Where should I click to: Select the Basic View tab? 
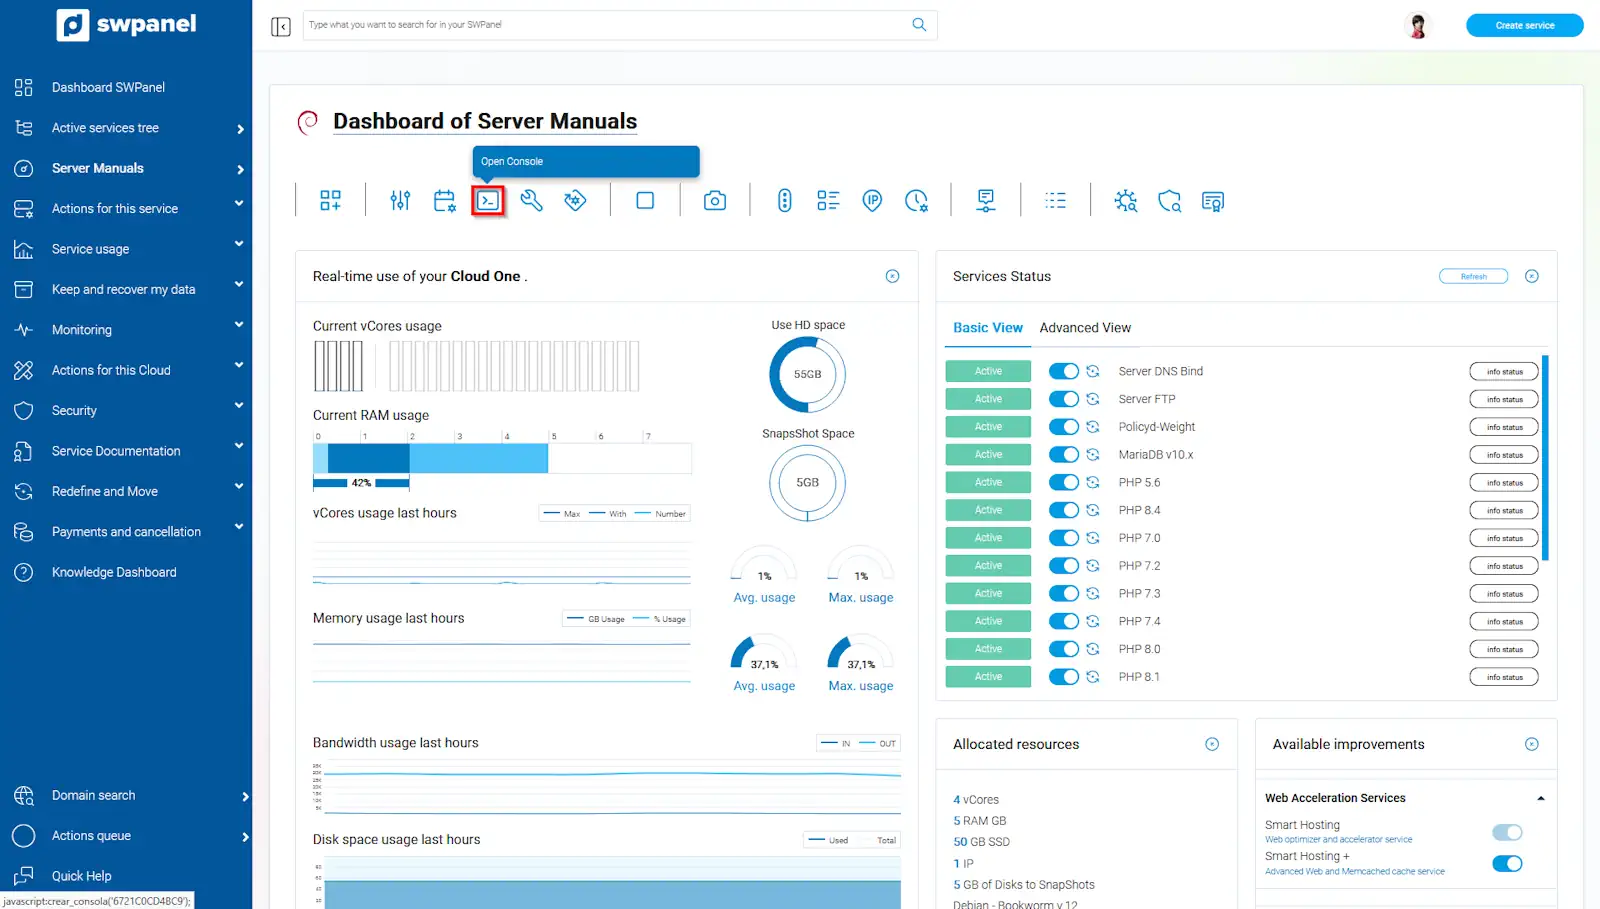pos(988,328)
